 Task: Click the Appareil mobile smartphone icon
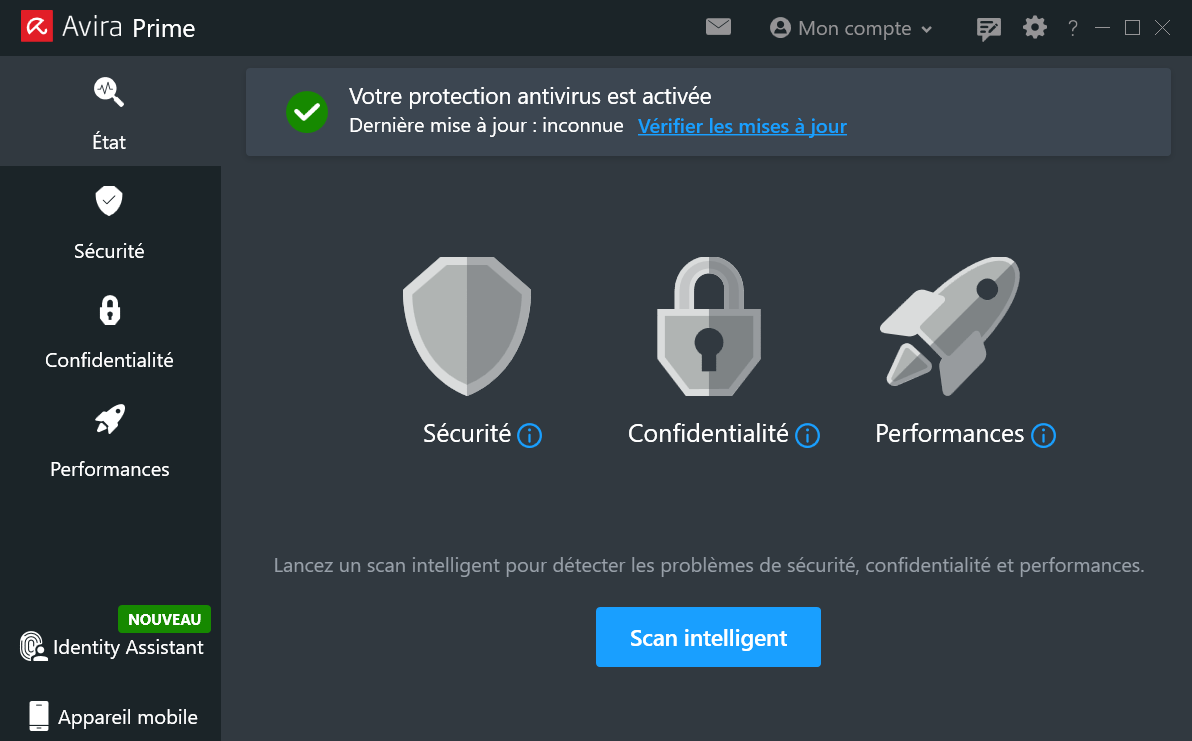[x=38, y=715]
